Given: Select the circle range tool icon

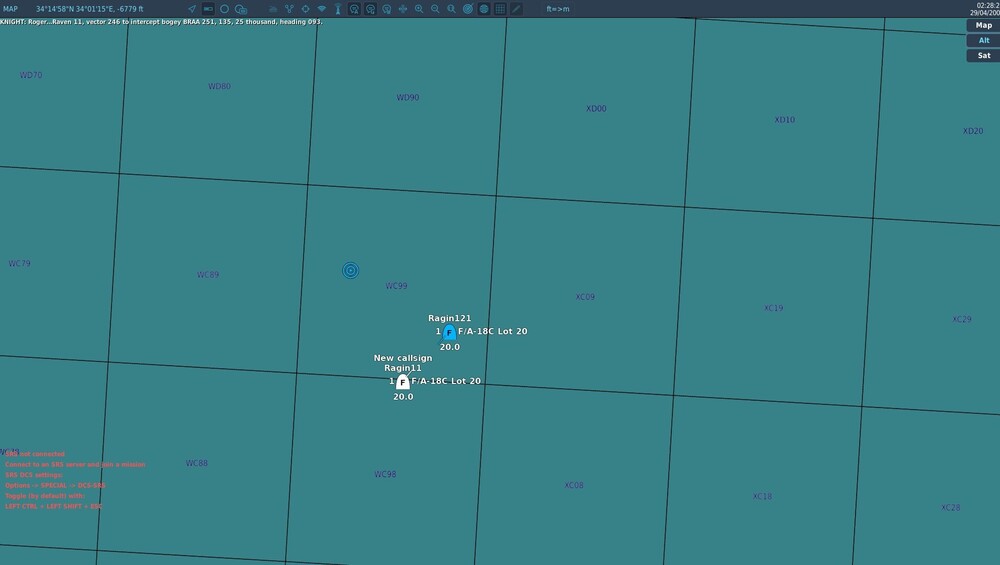Looking at the screenshot, I should 224,9.
